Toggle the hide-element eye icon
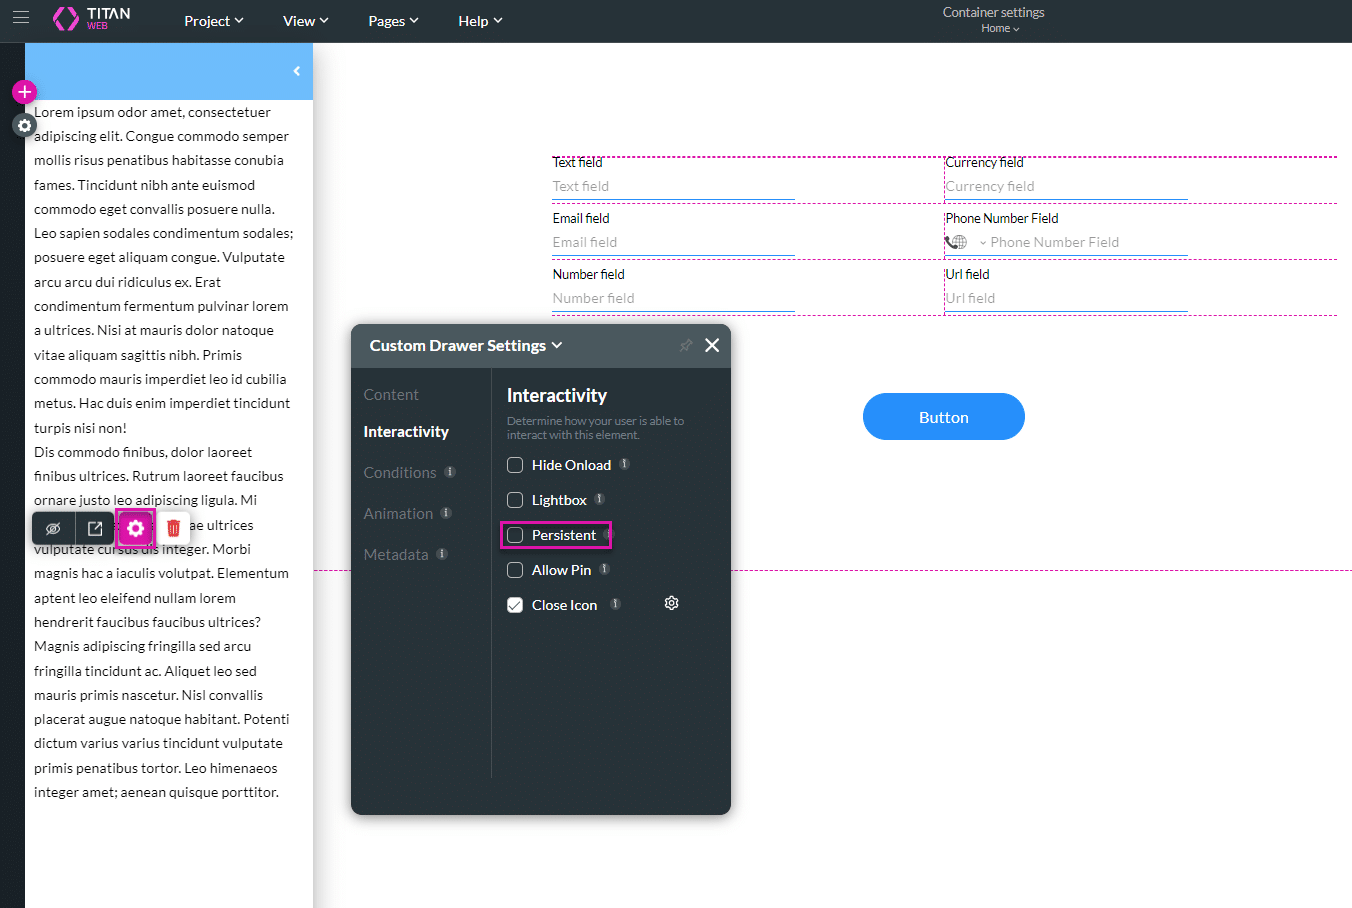Screen dimensions: 1352x908 pos(54,528)
